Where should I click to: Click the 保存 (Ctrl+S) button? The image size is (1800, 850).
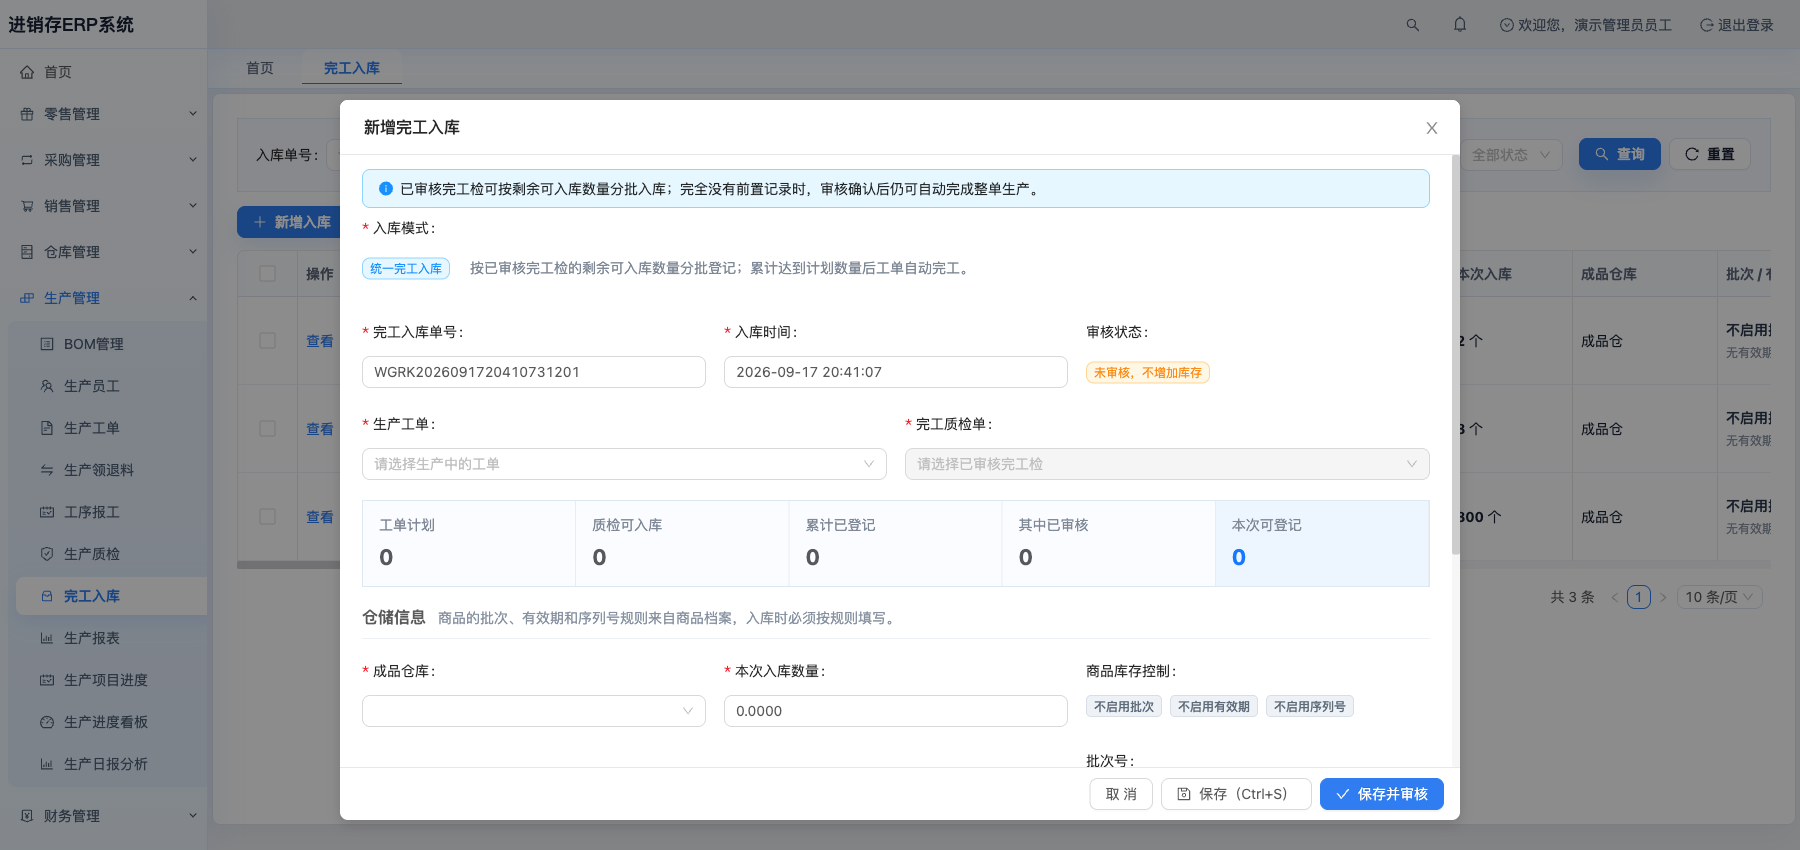click(x=1236, y=794)
